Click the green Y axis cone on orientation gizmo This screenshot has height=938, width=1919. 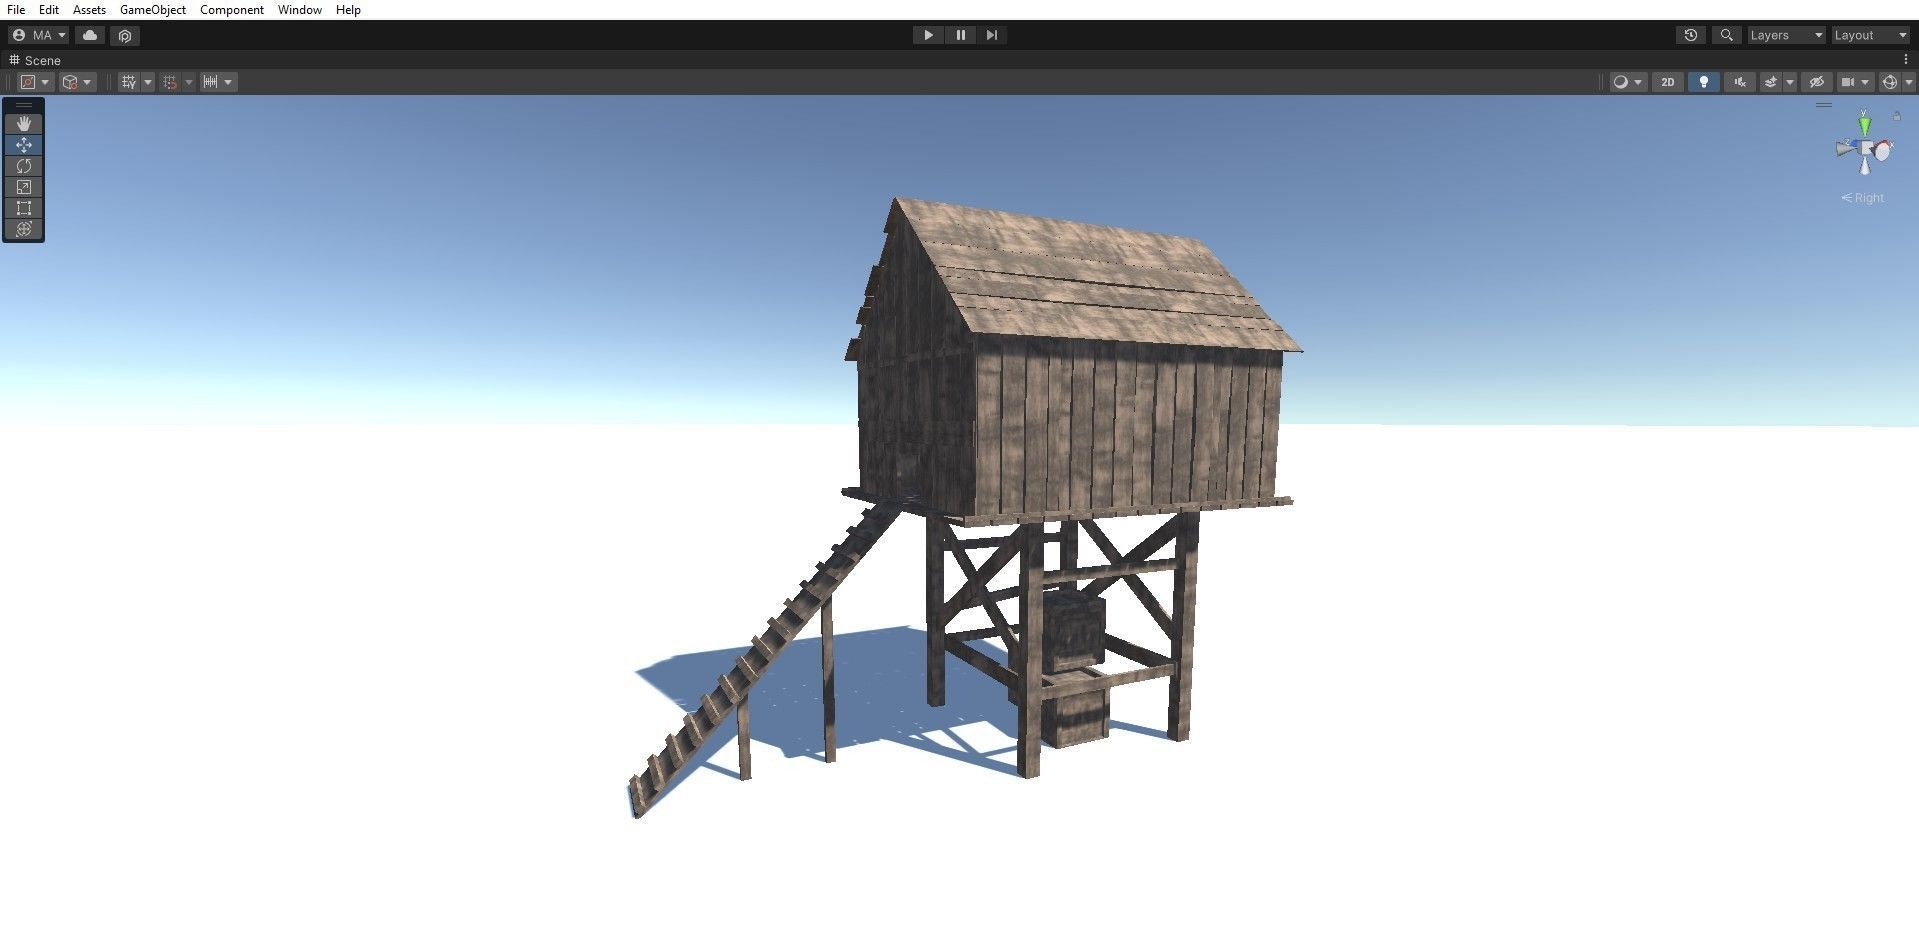[1864, 125]
